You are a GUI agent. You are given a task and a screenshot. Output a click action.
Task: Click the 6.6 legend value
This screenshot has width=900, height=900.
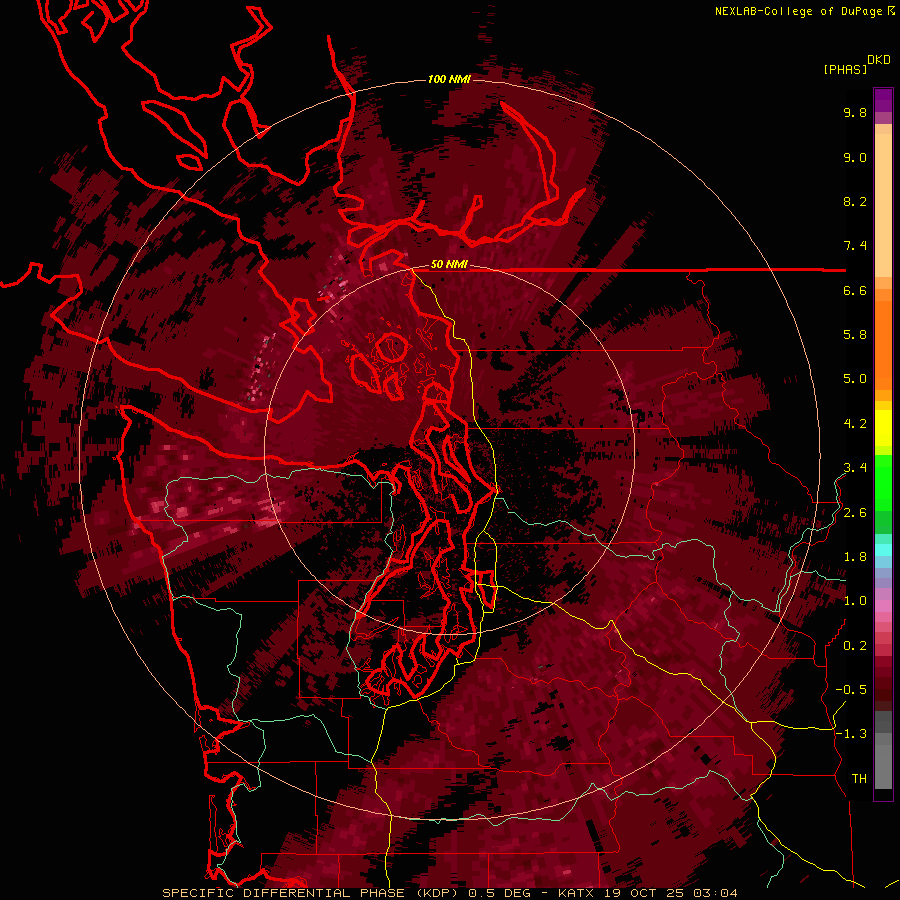855,290
